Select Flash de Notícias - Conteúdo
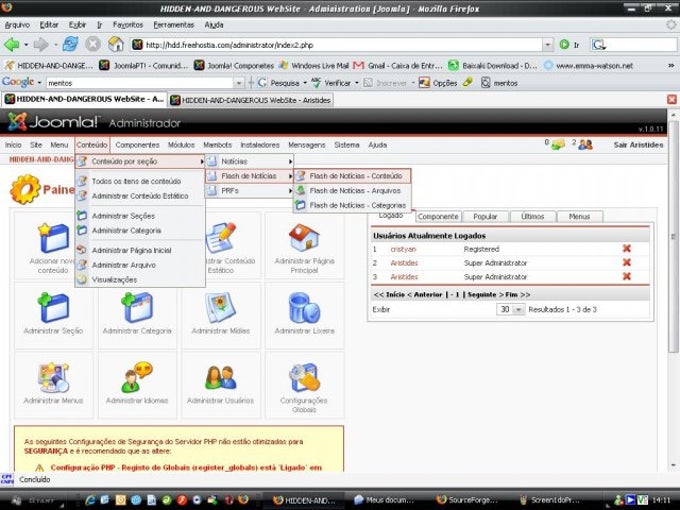 (352, 176)
